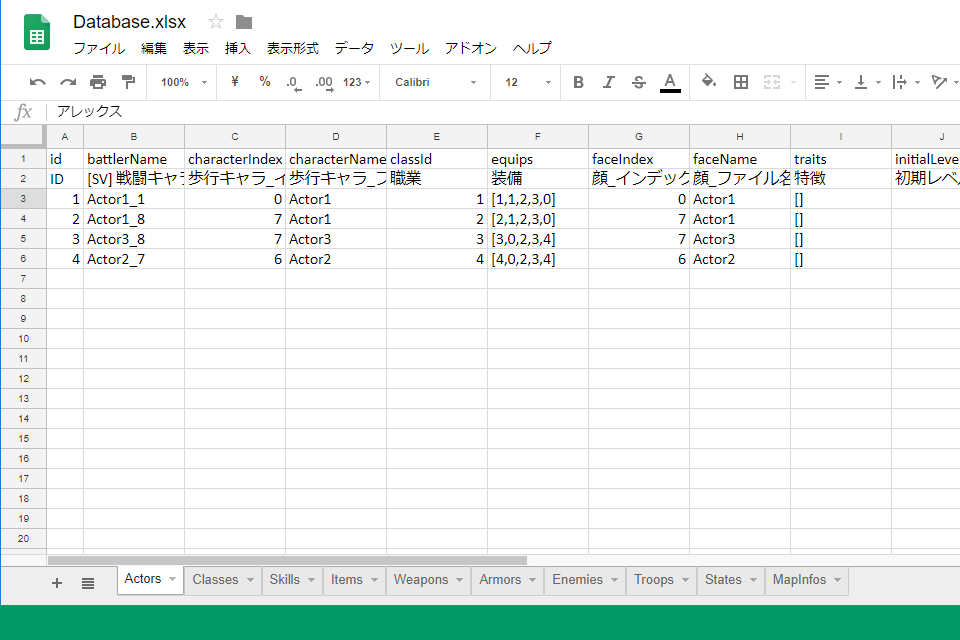The height and width of the screenshot is (640, 960).
Task: Open the borders menu icon
Action: tap(741, 82)
